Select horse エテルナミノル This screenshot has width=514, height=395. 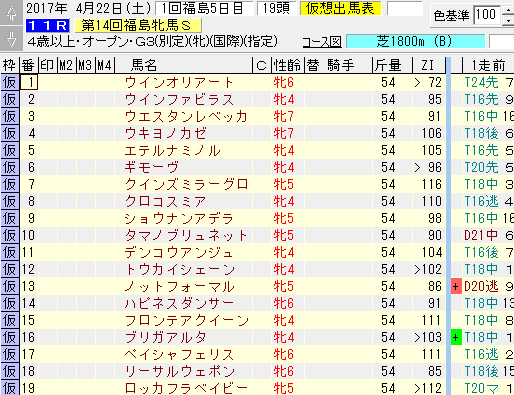pos(172,150)
